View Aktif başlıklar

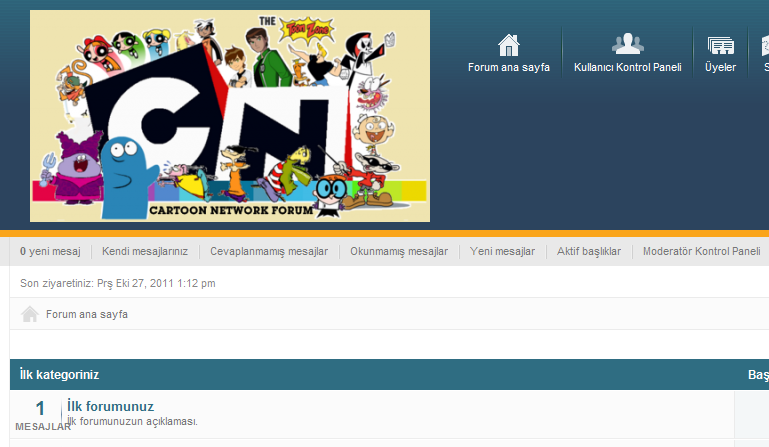[589, 251]
